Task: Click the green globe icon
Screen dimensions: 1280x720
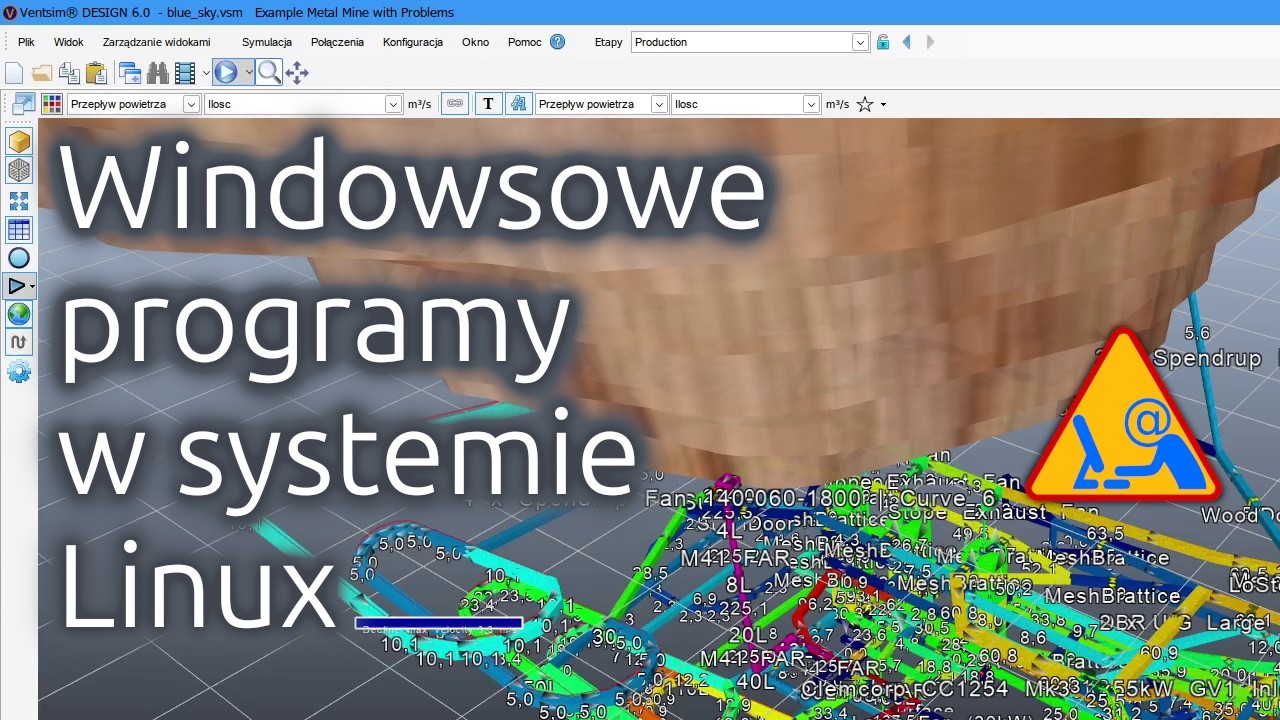Action: click(19, 314)
